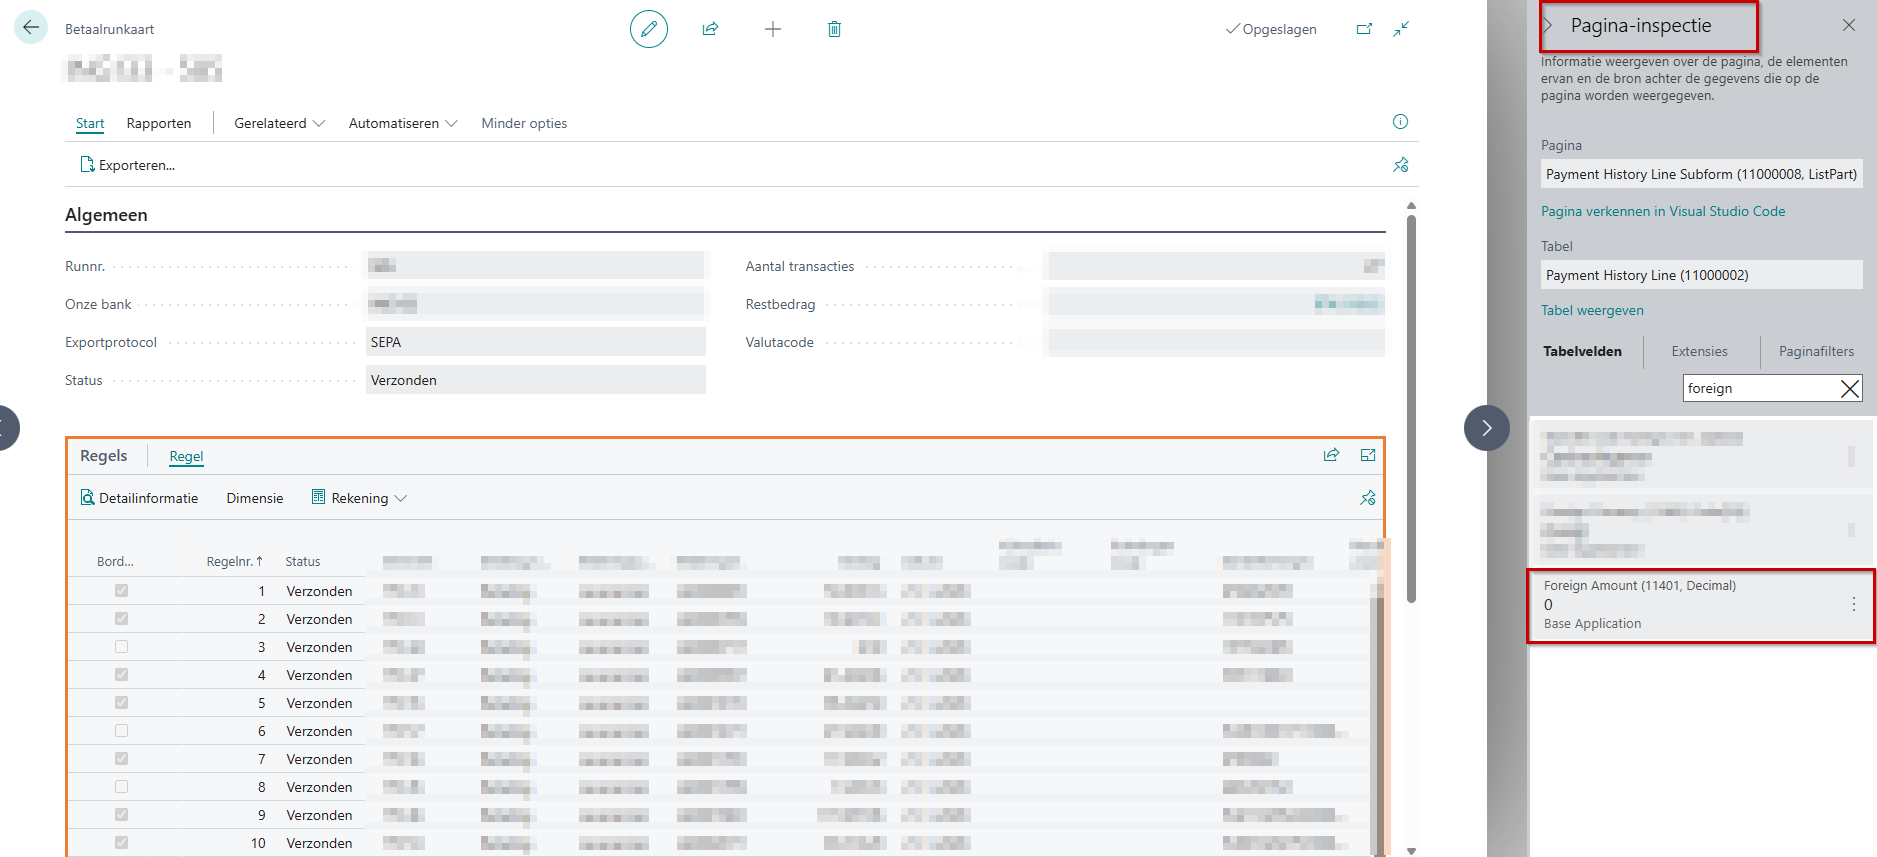Click the trash delete icon
The image size is (1877, 857).
coord(834,29)
